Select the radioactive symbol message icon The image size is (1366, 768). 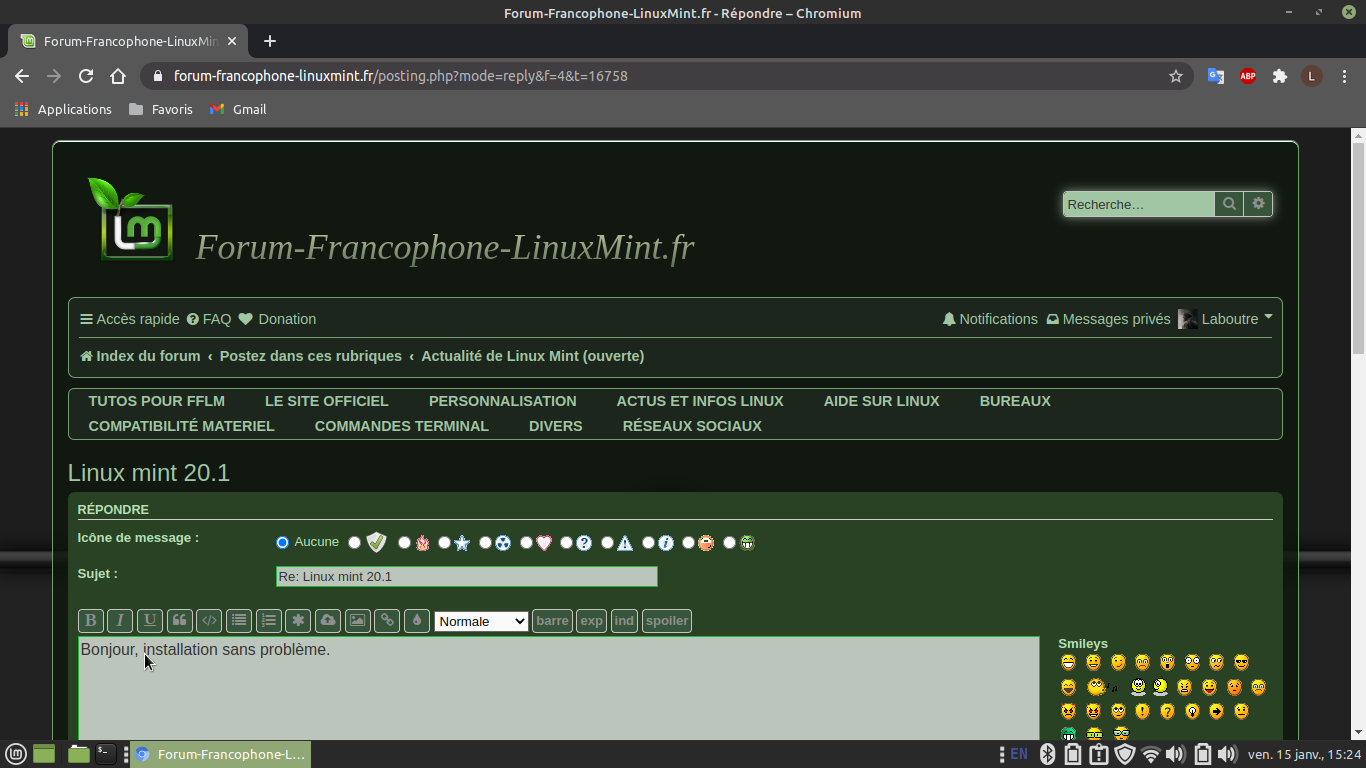coord(485,543)
